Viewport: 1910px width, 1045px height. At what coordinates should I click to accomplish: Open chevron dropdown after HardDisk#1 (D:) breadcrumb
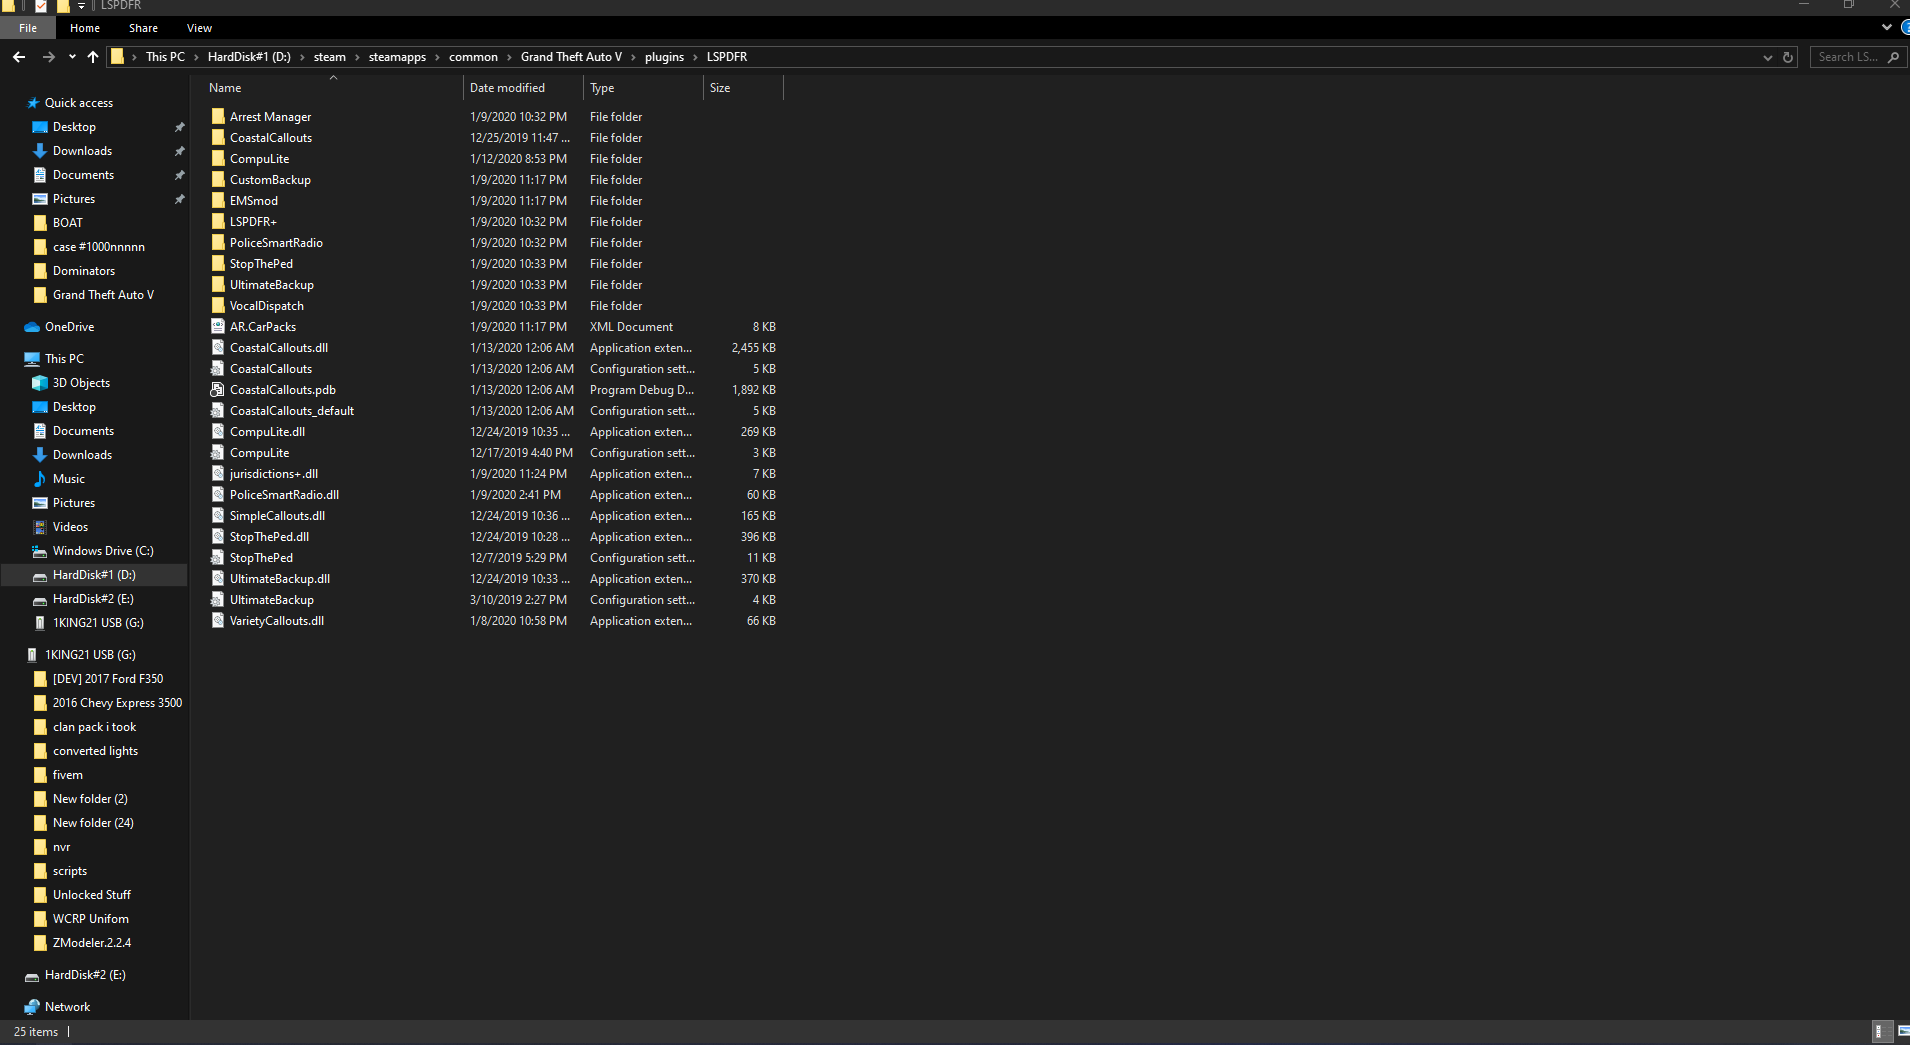click(302, 57)
